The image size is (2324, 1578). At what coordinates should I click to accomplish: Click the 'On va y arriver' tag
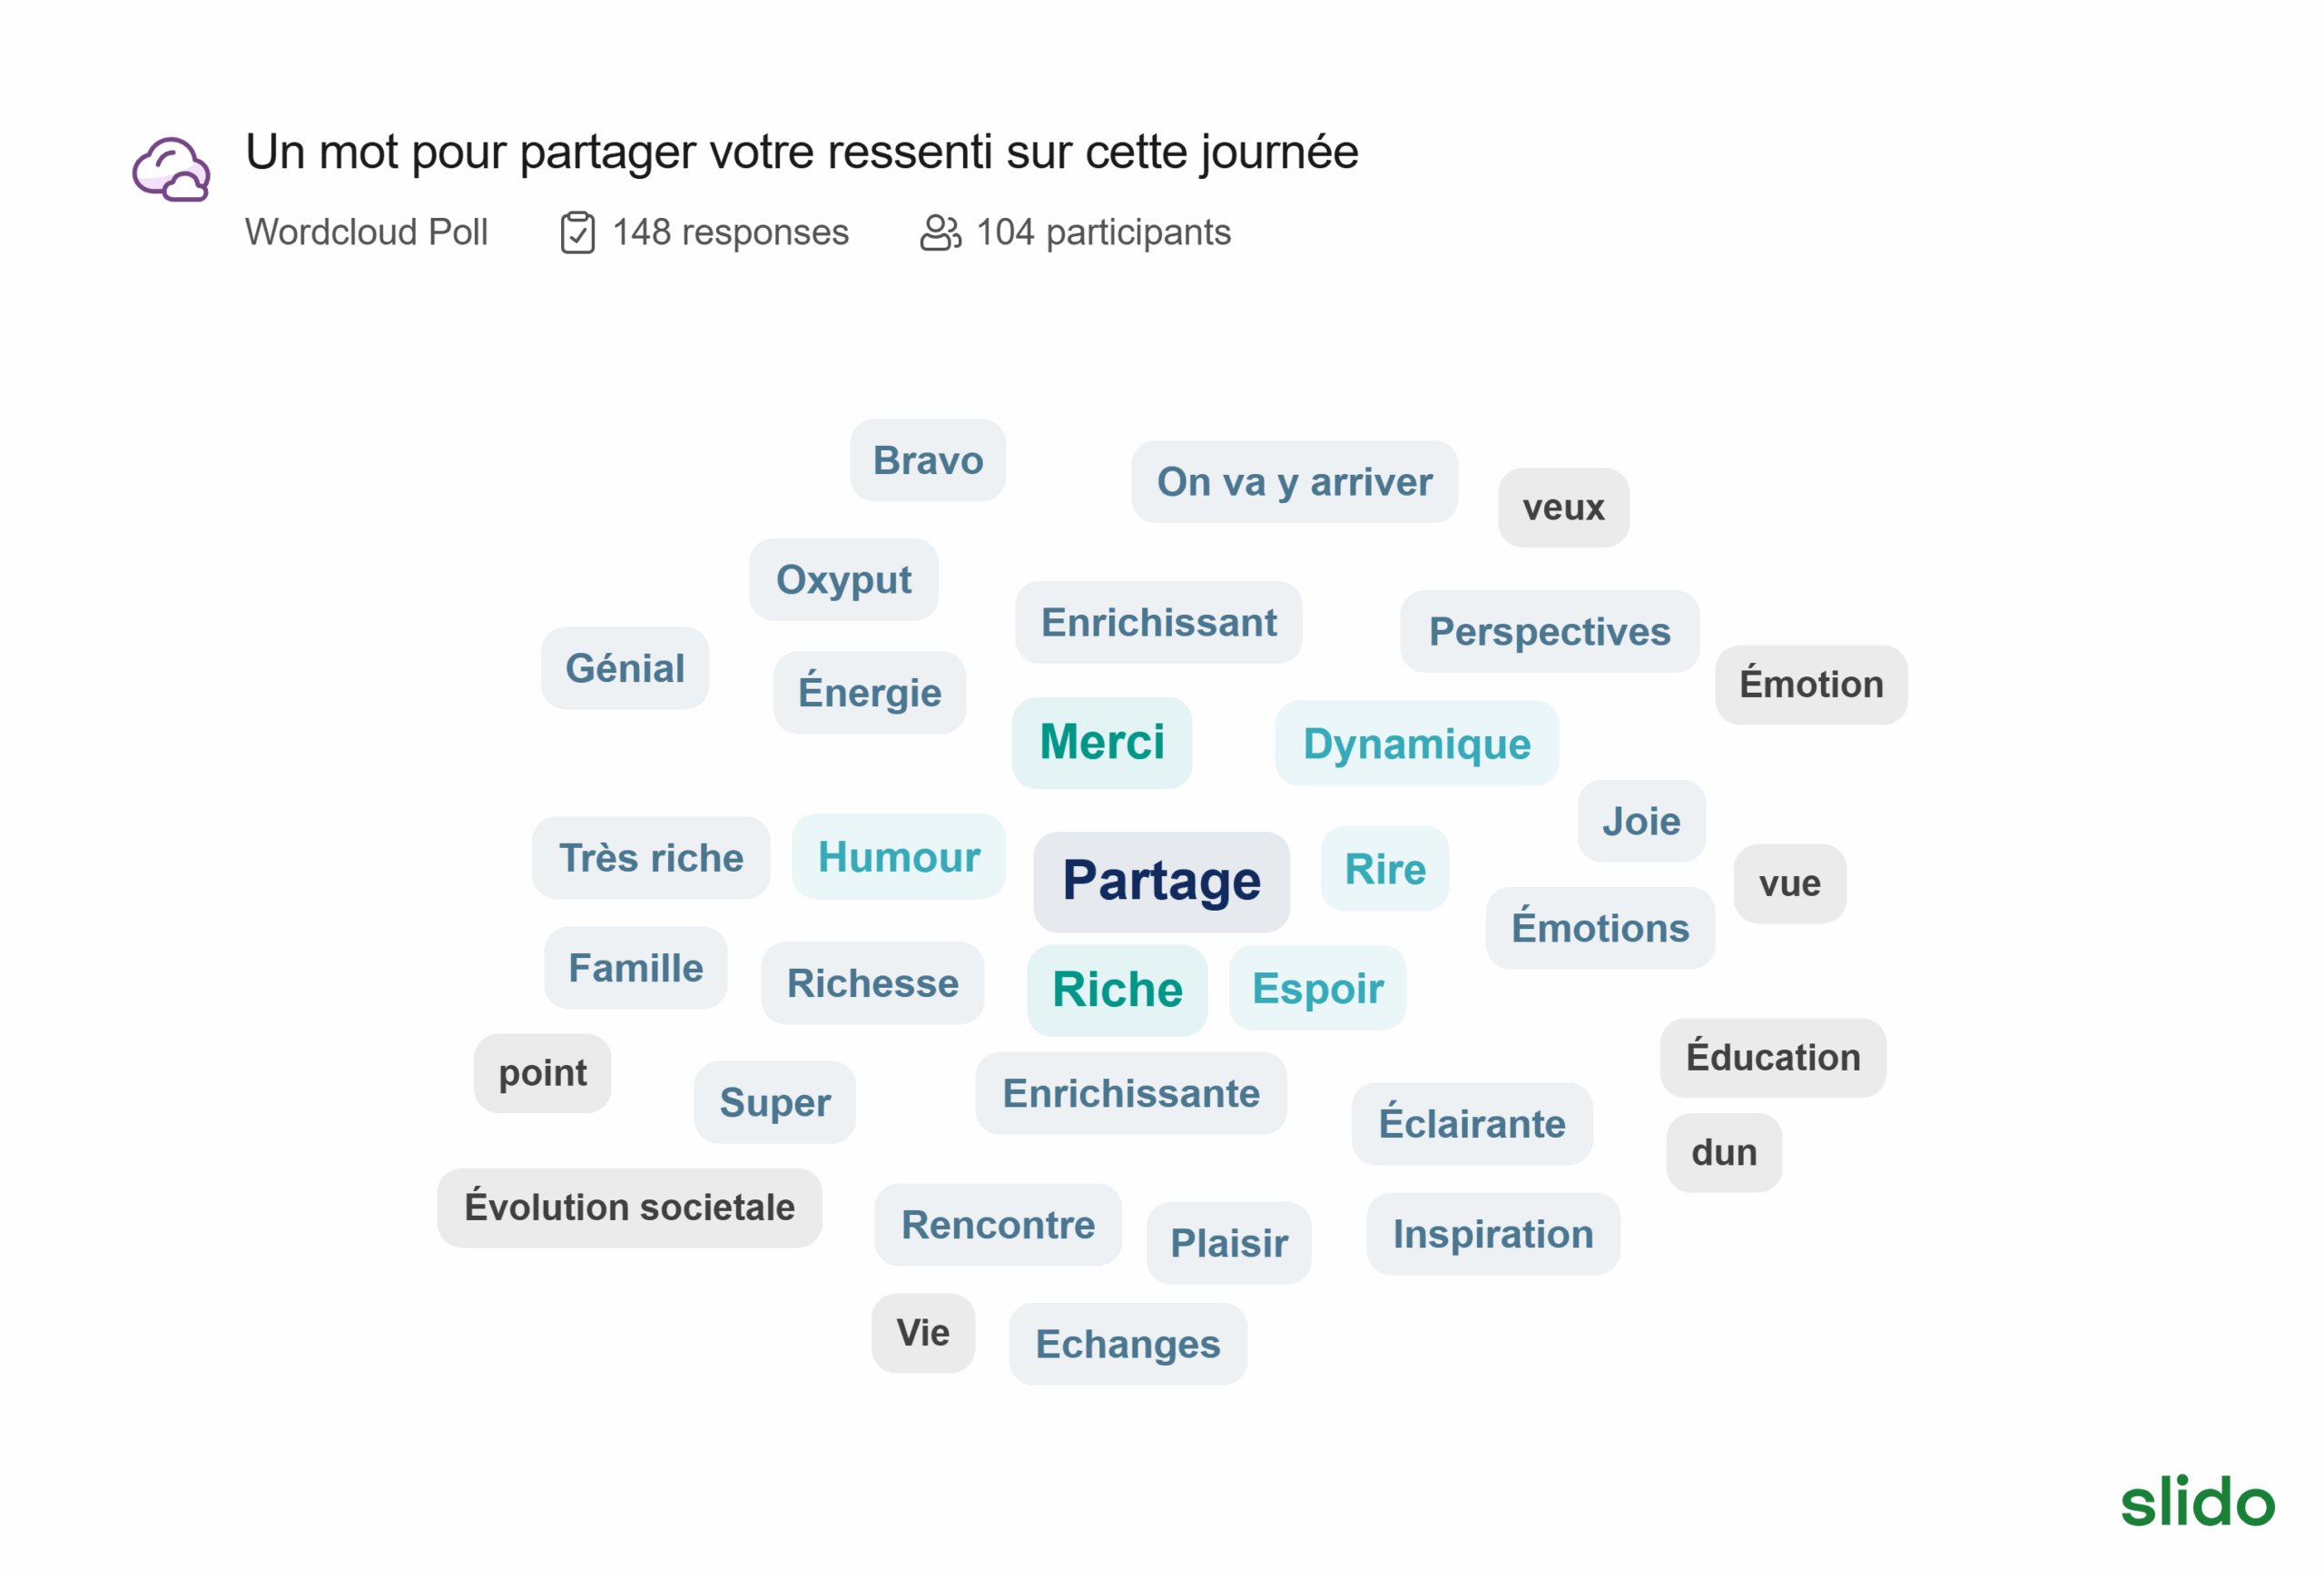(x=1294, y=482)
